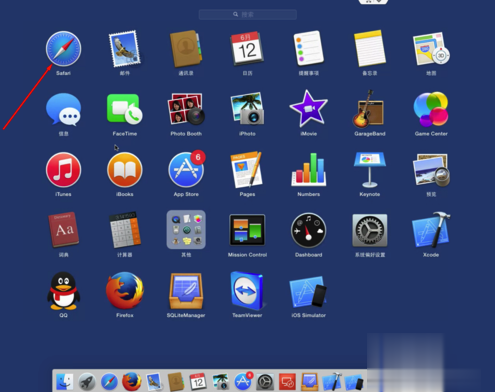Open the Messages app with speech bubbles

[x=63, y=109]
